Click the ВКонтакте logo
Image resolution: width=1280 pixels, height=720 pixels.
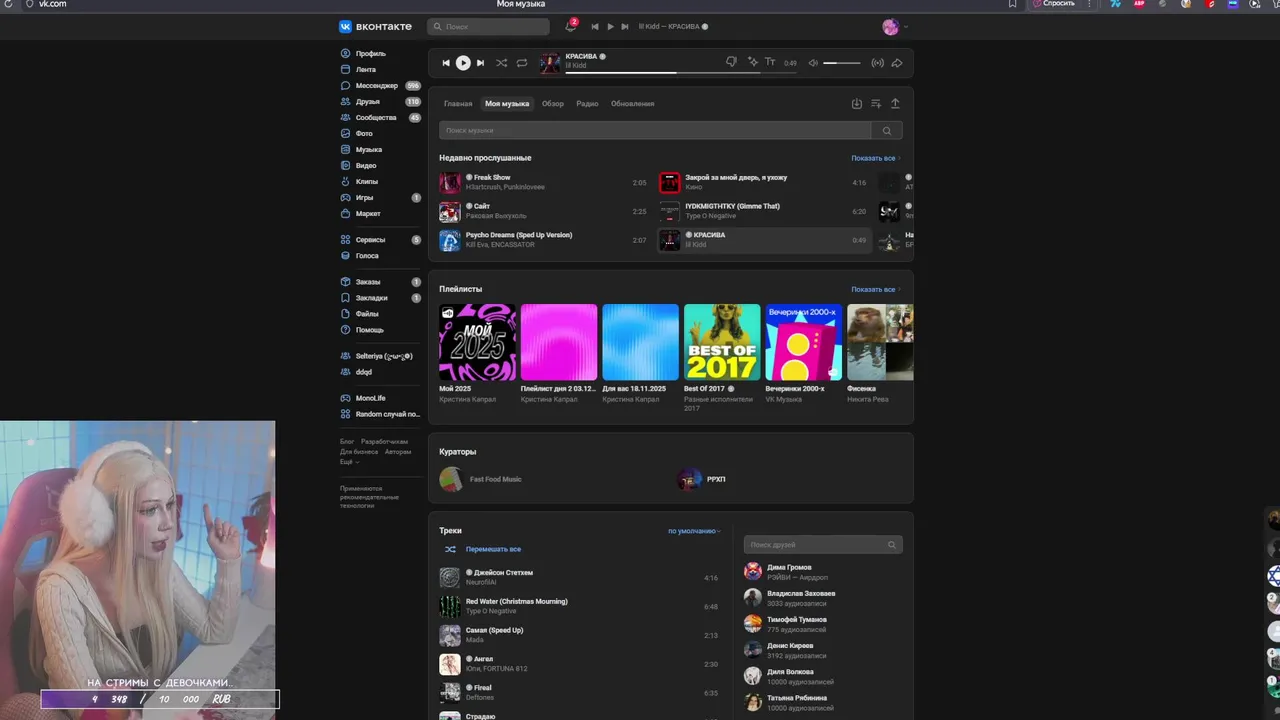pyautogui.click(x=376, y=27)
